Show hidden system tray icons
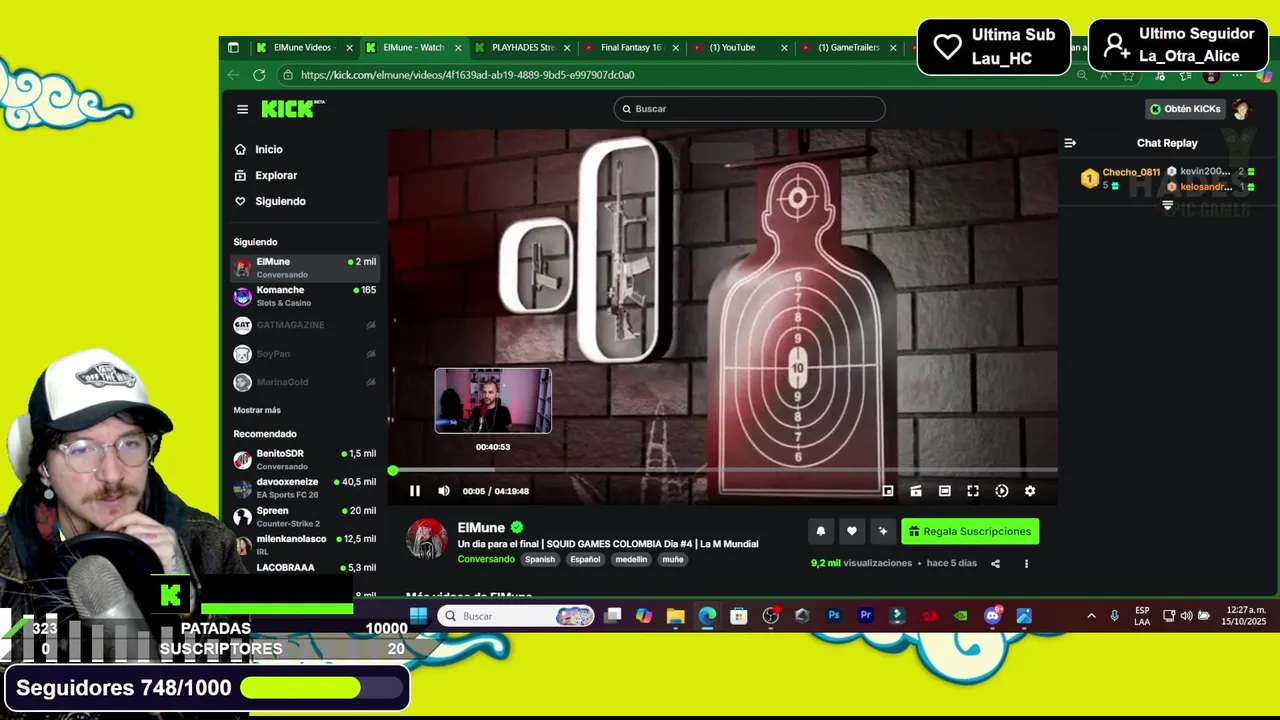The width and height of the screenshot is (1280, 720). [1091, 616]
